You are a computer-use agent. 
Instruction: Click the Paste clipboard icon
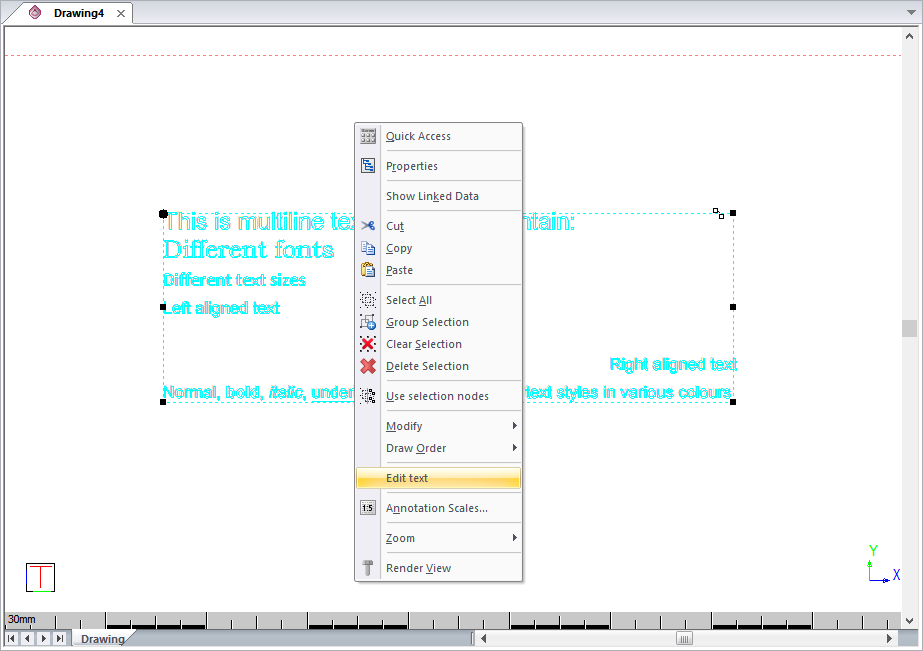coord(367,270)
